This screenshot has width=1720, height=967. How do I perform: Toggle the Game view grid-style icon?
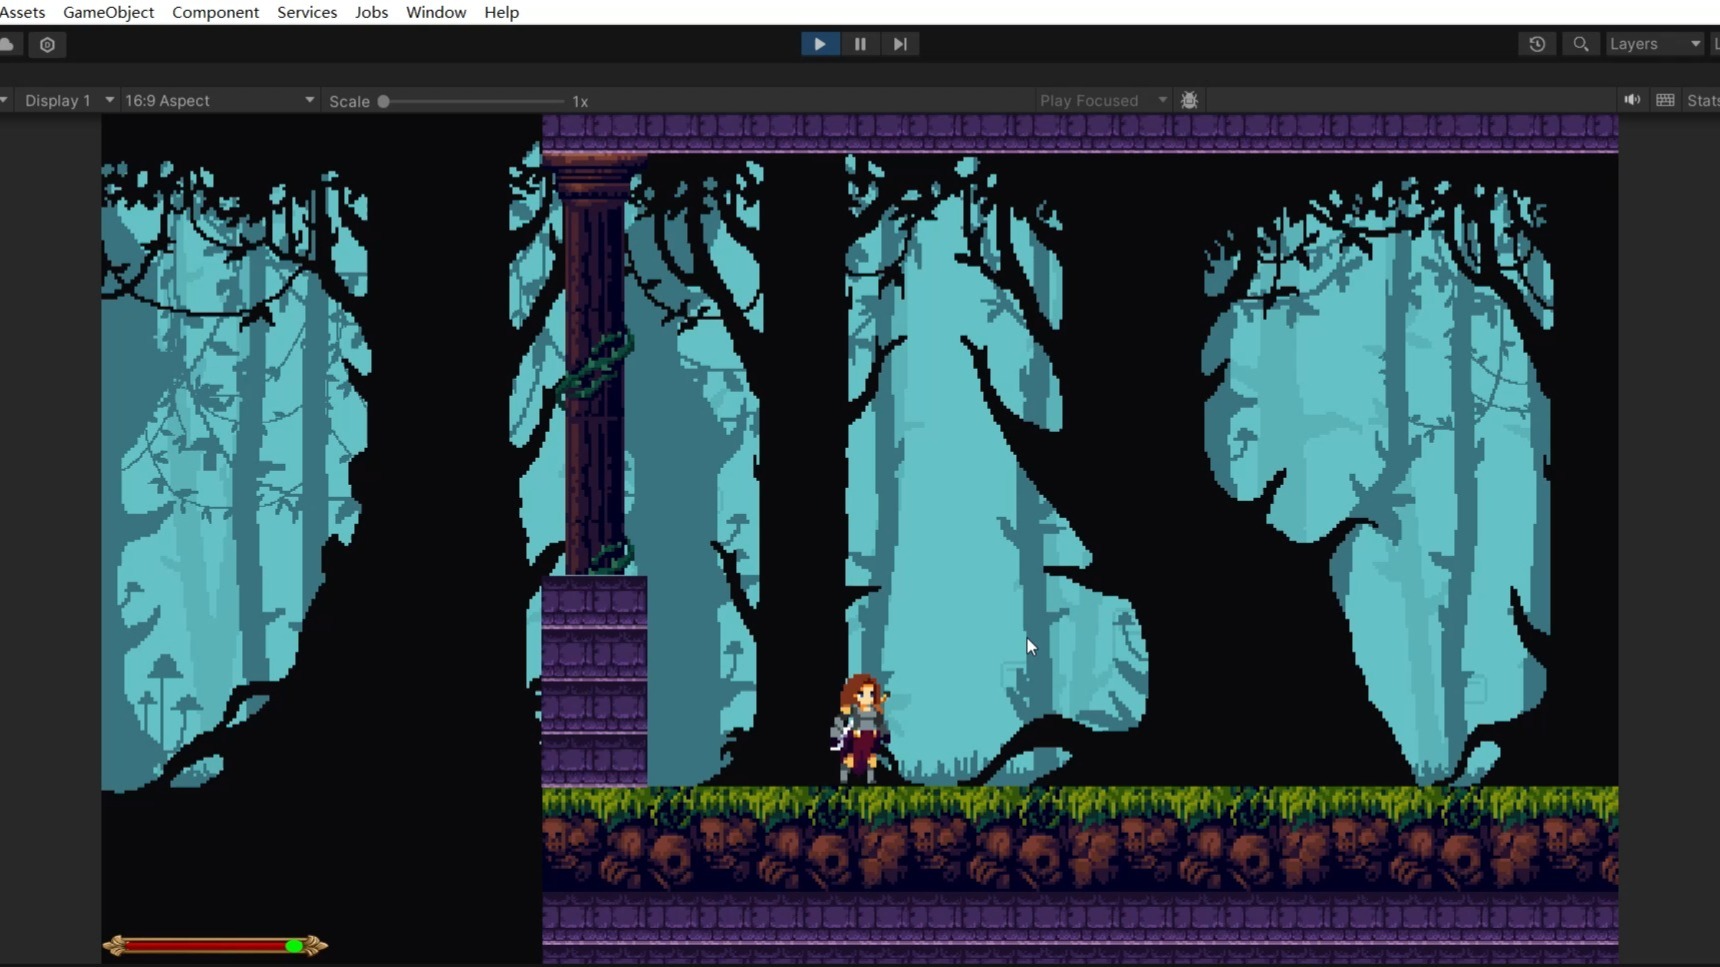pyautogui.click(x=1665, y=100)
